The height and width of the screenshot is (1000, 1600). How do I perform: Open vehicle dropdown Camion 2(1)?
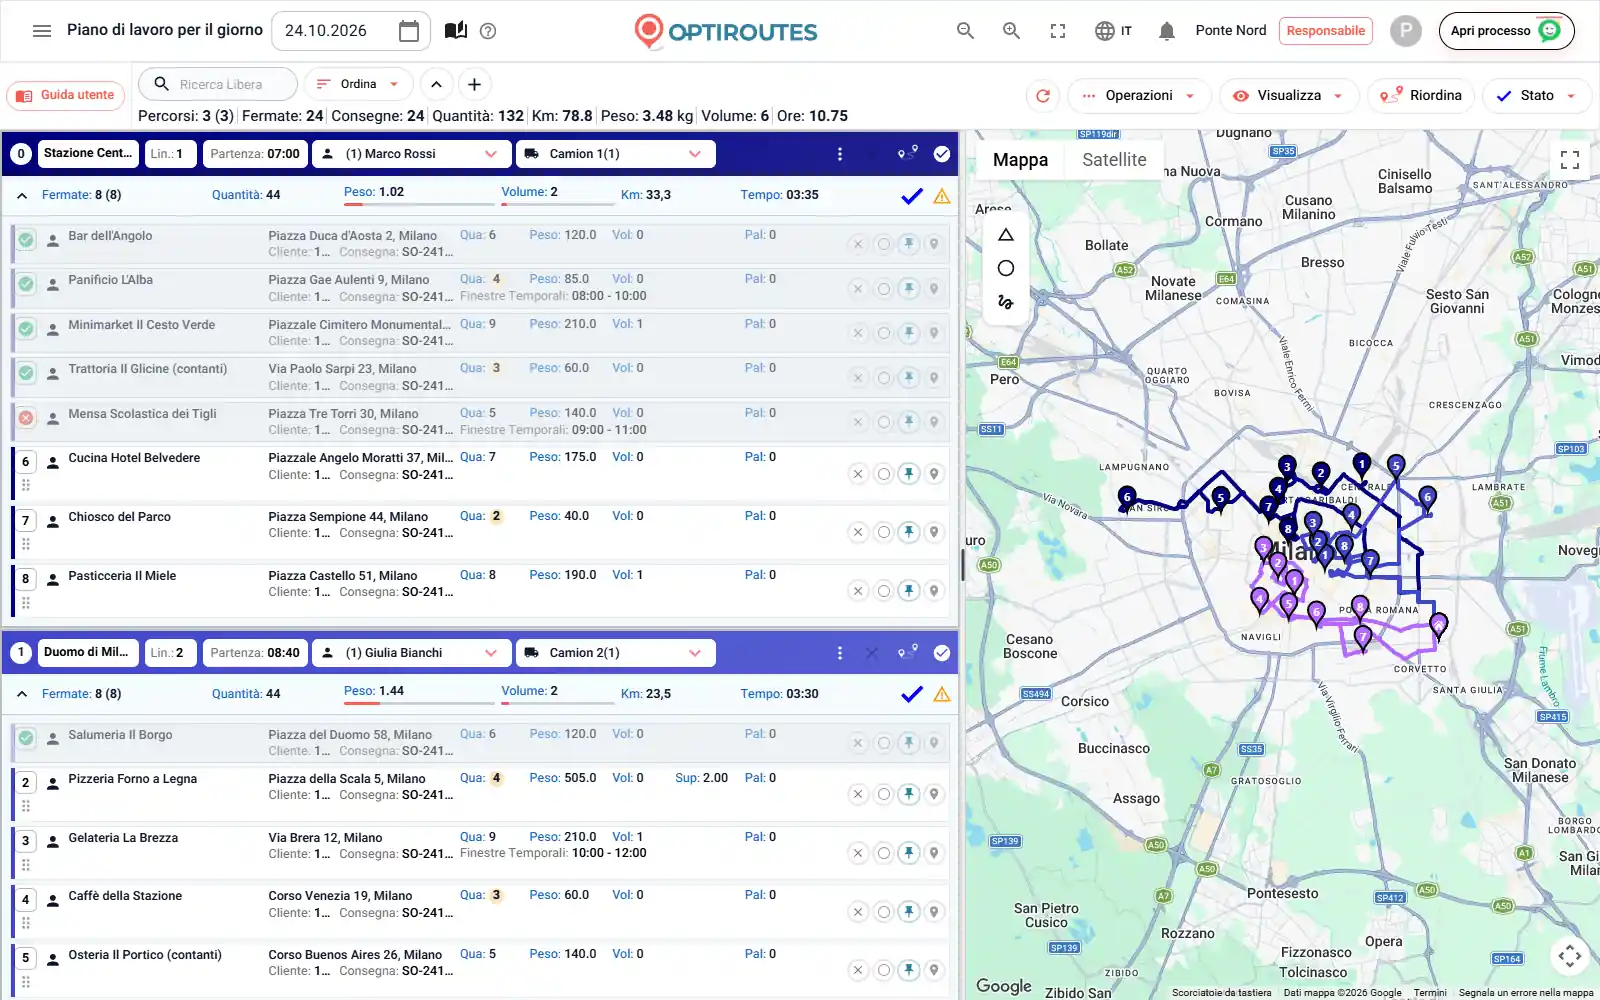[x=615, y=653]
